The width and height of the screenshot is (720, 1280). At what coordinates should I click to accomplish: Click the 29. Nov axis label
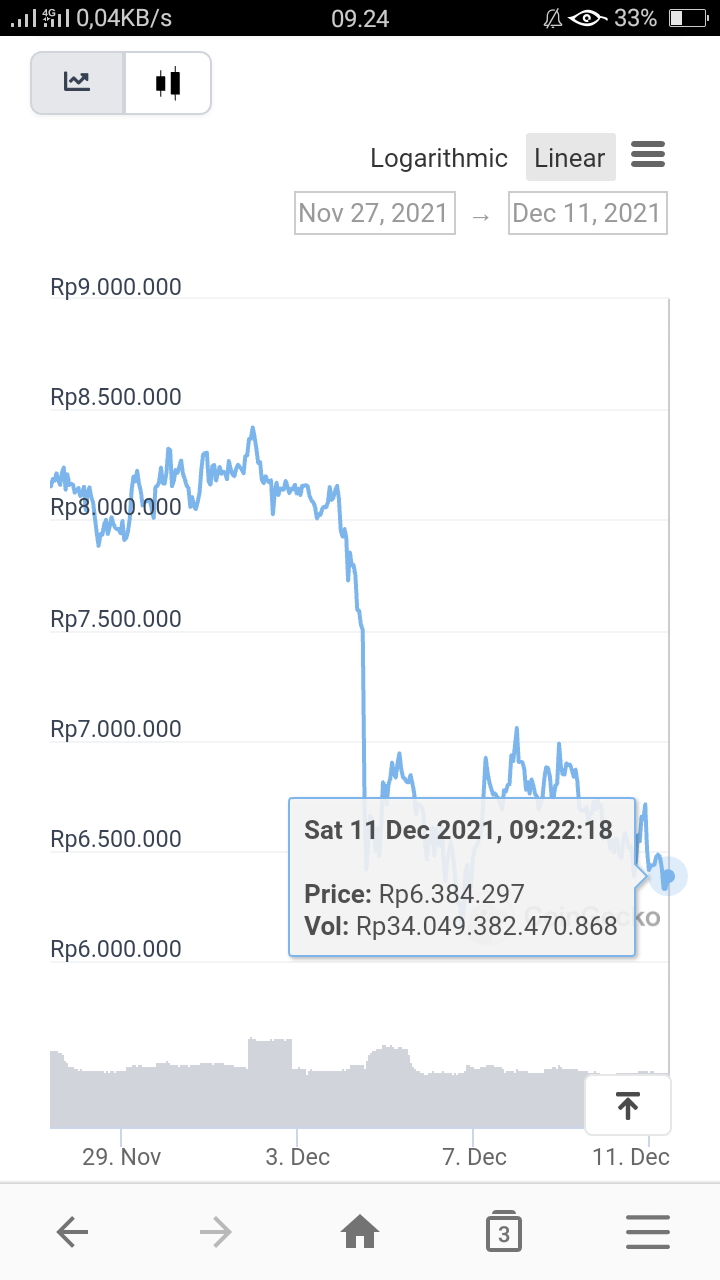[121, 1157]
